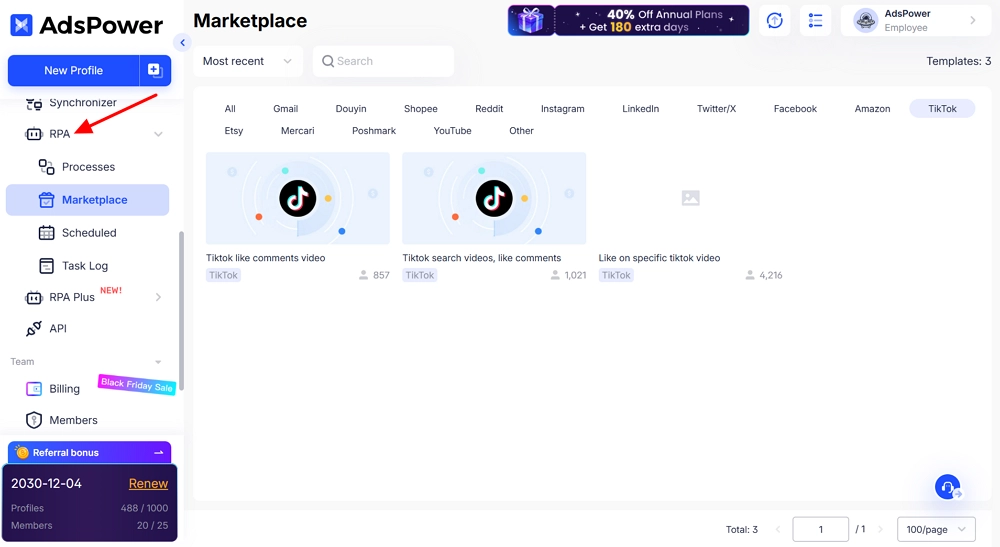Select the Douyin category tab
This screenshot has height=547, width=1000.
tap(351, 108)
